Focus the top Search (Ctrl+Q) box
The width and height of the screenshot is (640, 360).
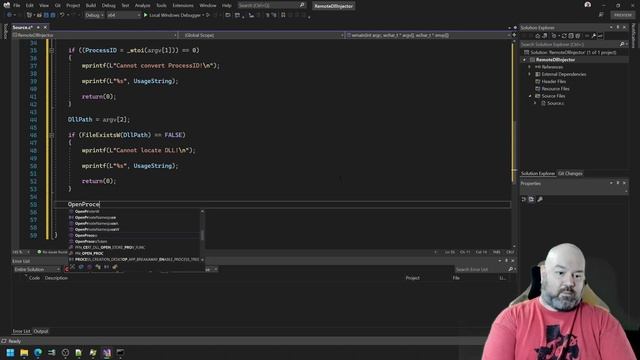(271, 5)
